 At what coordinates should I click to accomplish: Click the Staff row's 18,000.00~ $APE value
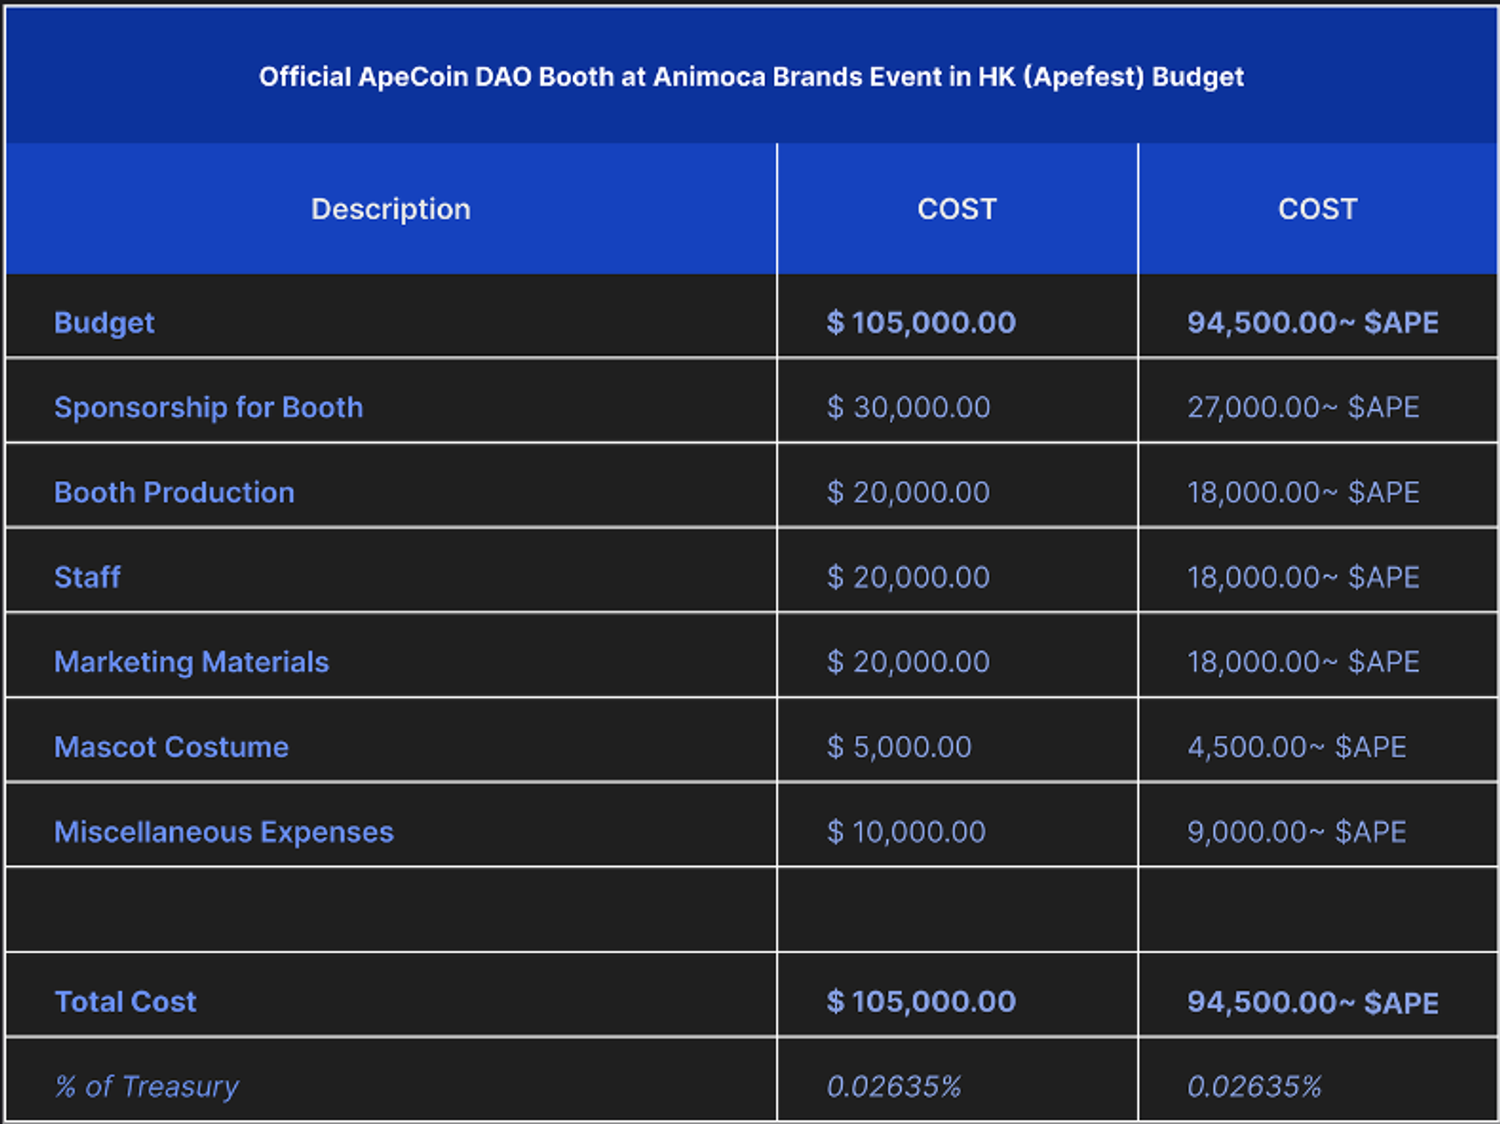click(x=1303, y=578)
